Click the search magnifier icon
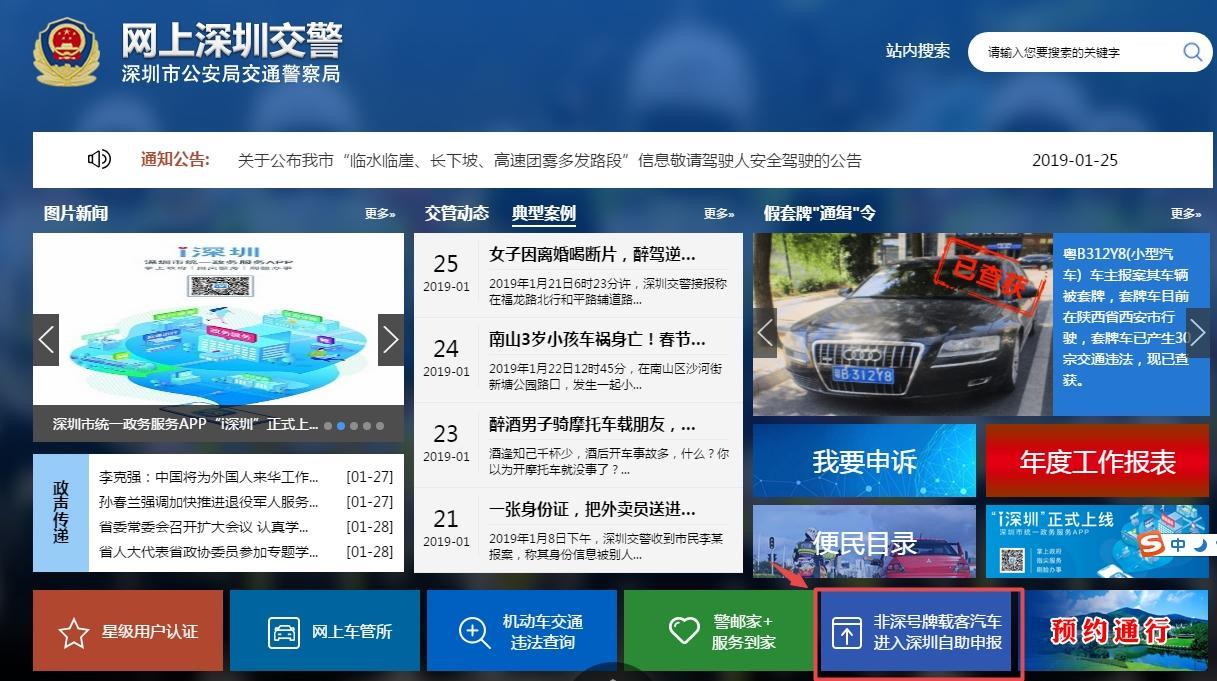The width and height of the screenshot is (1217, 681). click(1192, 52)
